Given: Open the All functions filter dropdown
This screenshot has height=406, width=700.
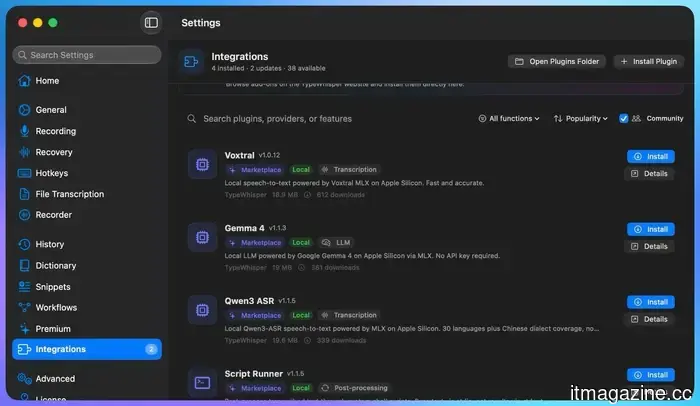Looking at the screenshot, I should point(509,118).
